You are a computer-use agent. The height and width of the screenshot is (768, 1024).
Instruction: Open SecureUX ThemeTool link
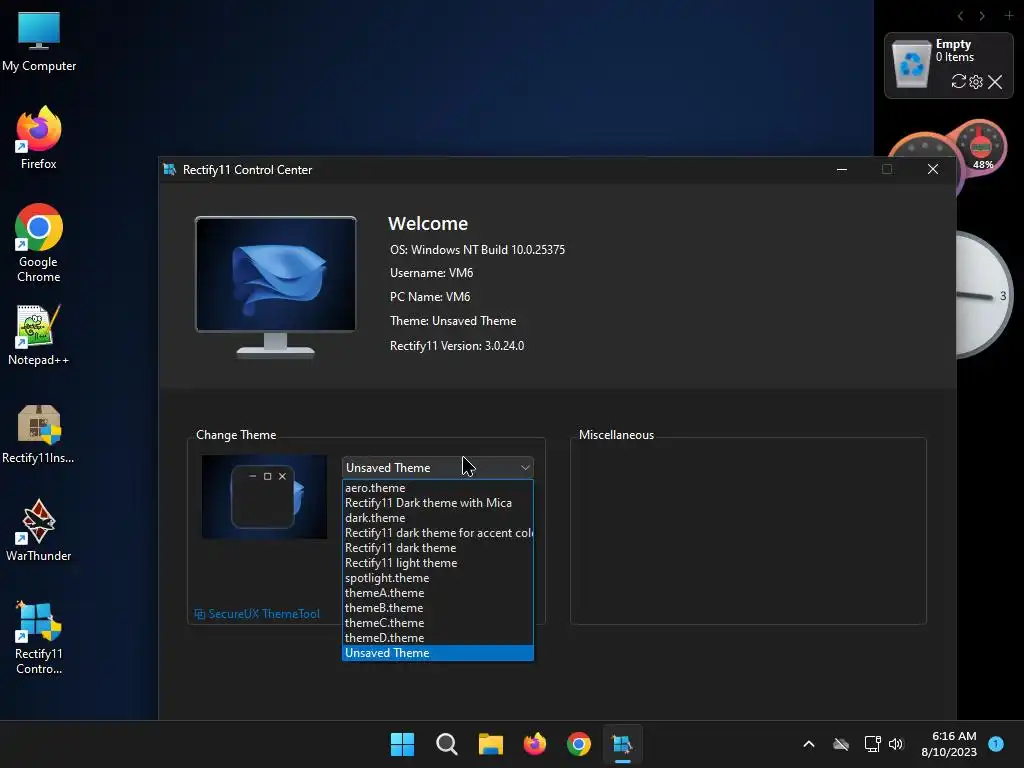click(x=257, y=614)
